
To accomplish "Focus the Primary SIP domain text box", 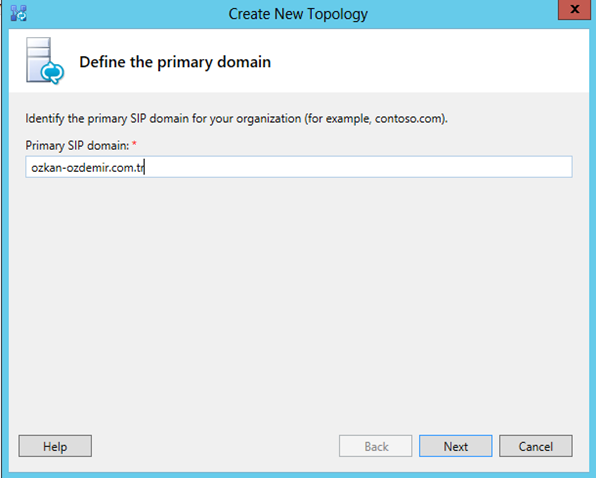I will pos(299,167).
